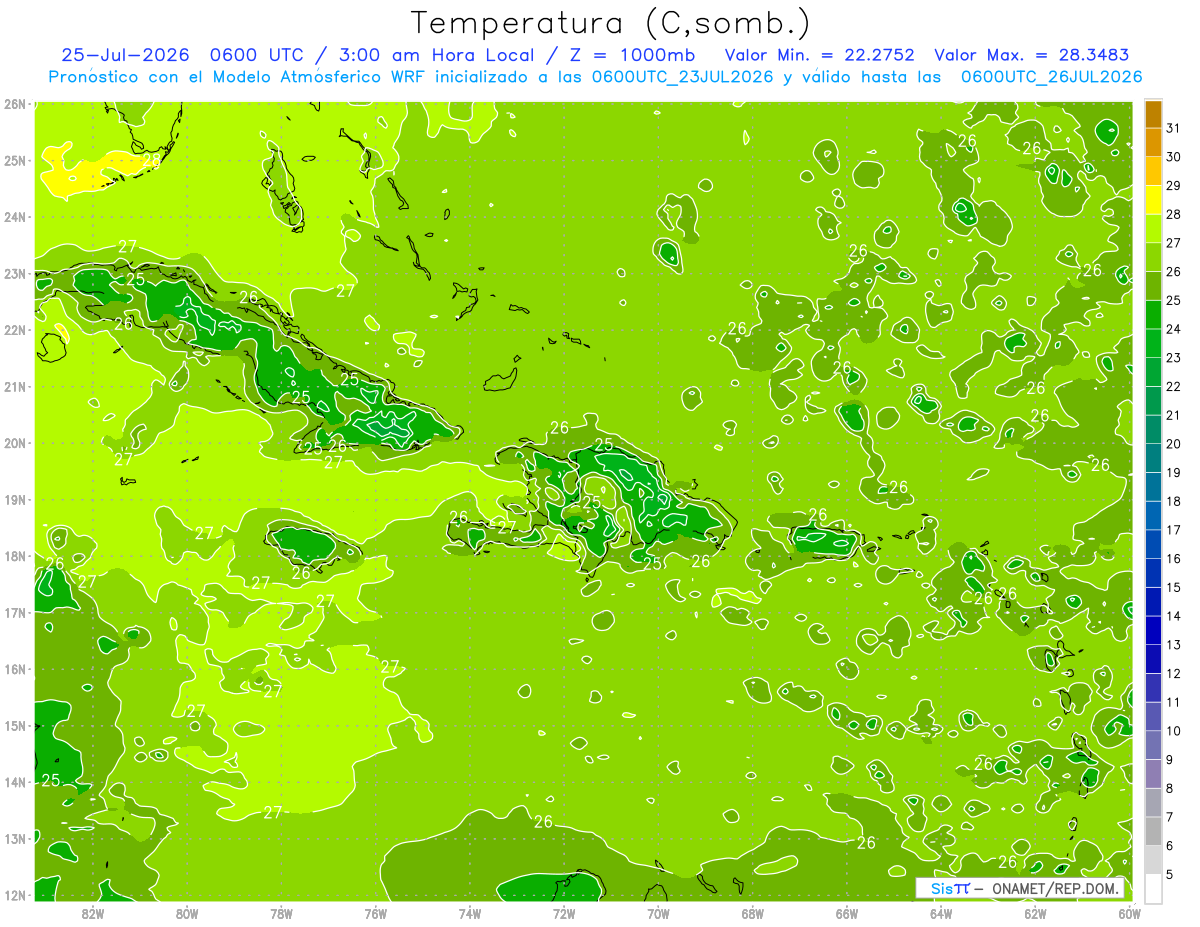Click the 78W longitude axis label

[281, 914]
